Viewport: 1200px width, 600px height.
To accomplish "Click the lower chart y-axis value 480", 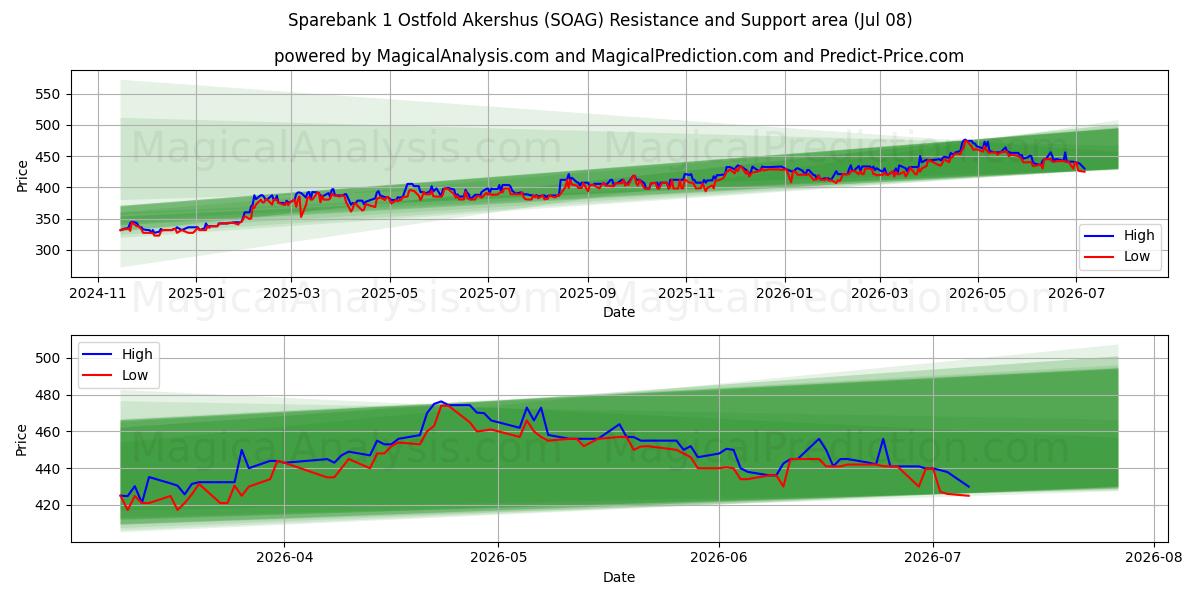I will coord(50,395).
